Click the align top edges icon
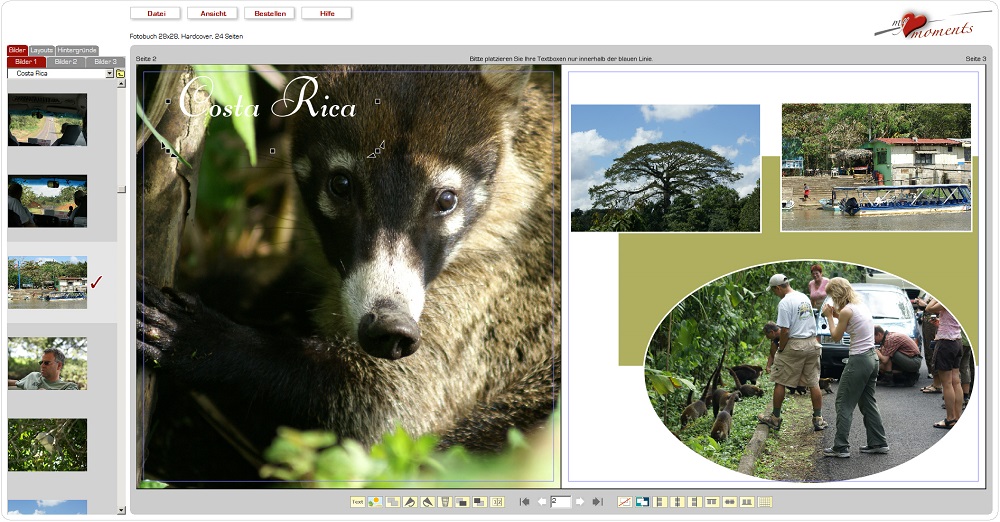This screenshot has height=522, width=1000. [712, 502]
